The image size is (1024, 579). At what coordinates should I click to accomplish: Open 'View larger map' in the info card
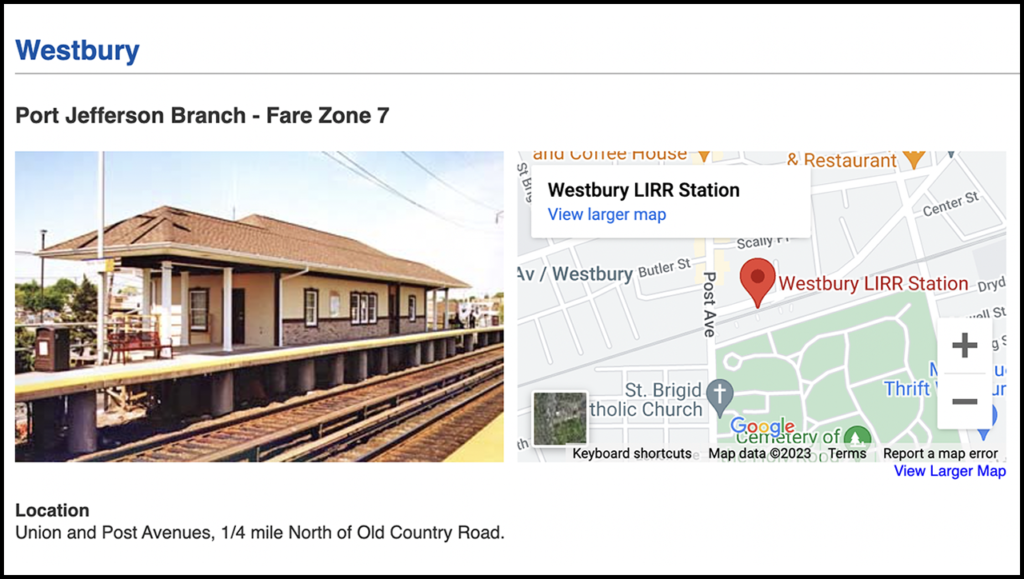(607, 214)
